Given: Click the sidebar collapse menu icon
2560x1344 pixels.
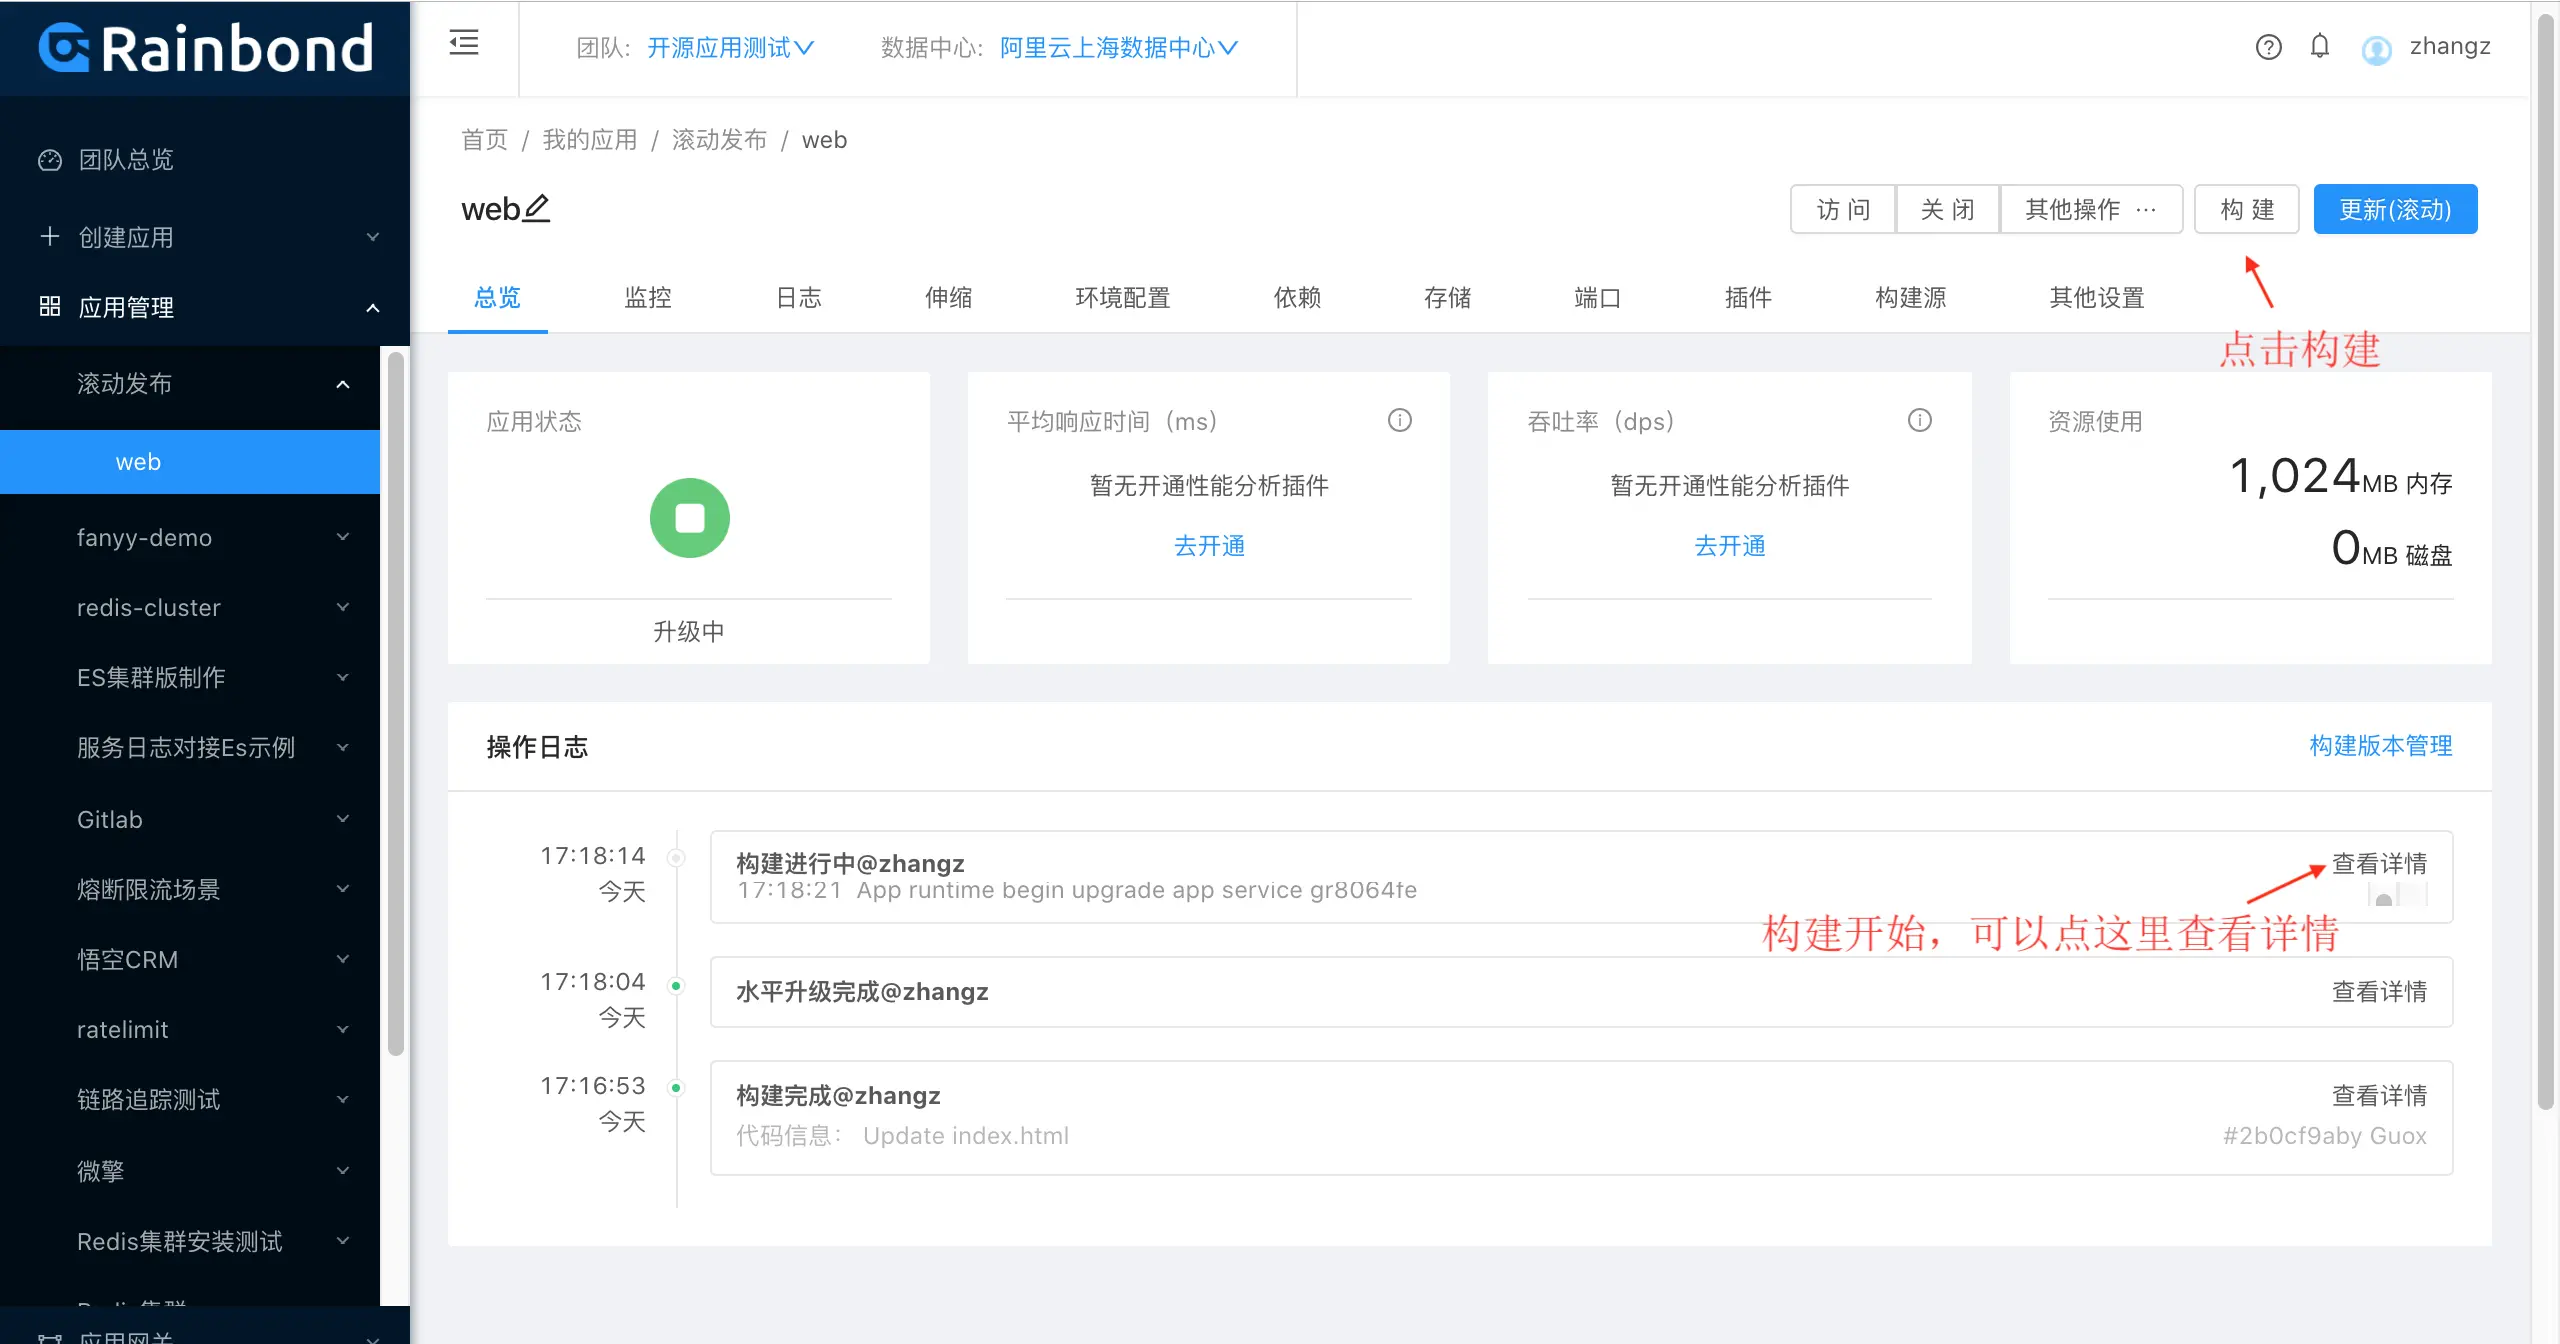Looking at the screenshot, I should (x=464, y=43).
